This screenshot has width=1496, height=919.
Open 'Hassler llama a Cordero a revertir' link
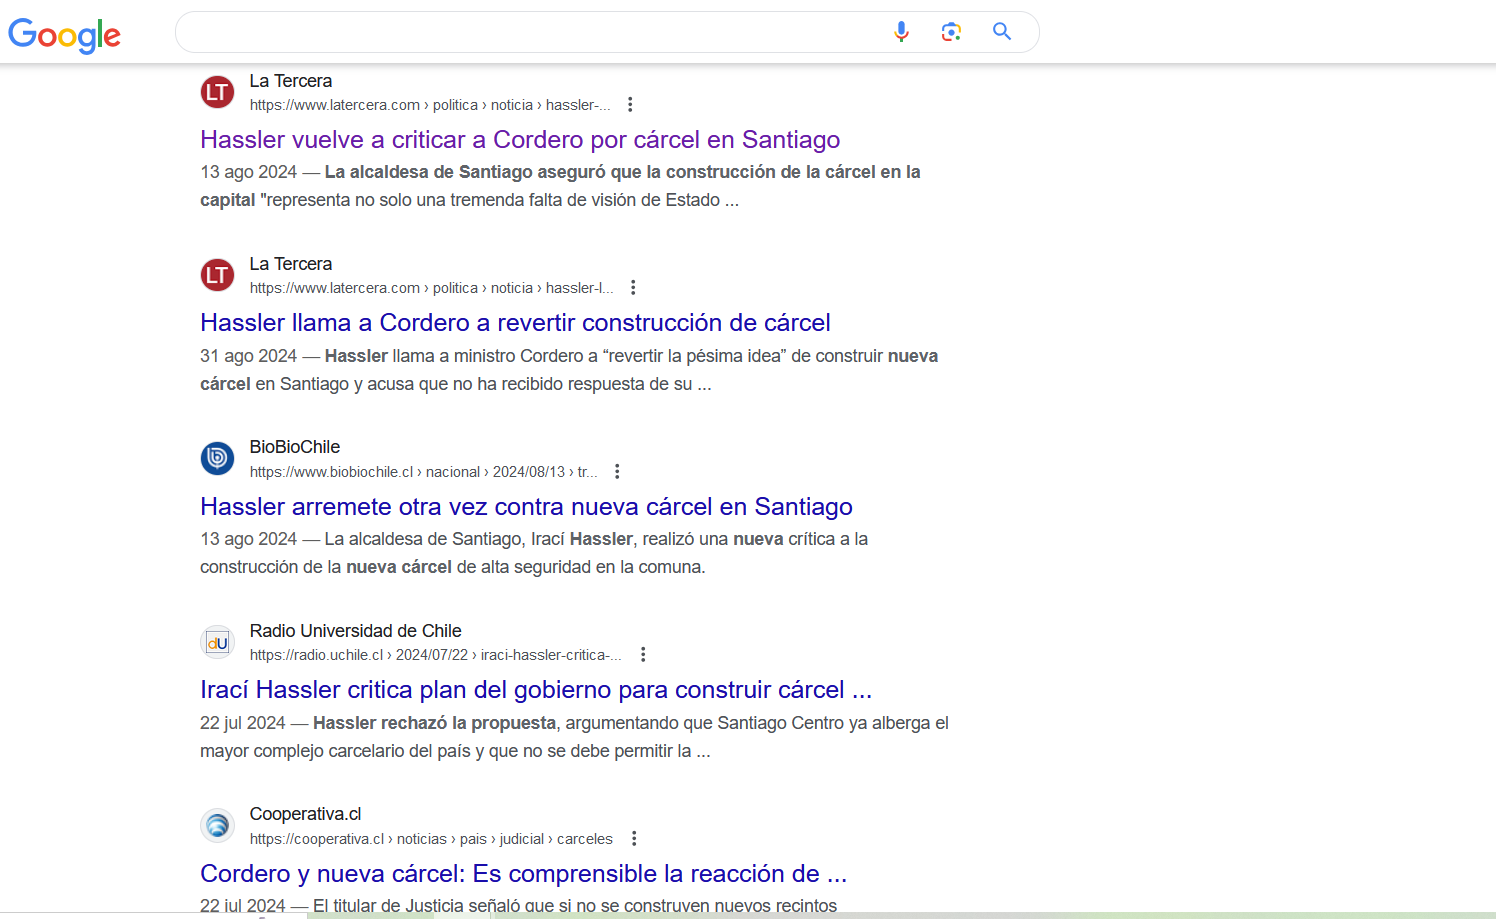click(515, 323)
